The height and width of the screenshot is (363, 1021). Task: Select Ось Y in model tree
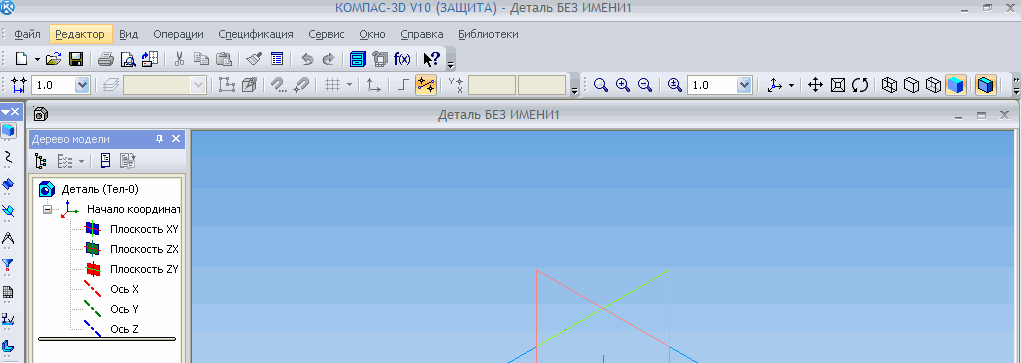click(125, 309)
